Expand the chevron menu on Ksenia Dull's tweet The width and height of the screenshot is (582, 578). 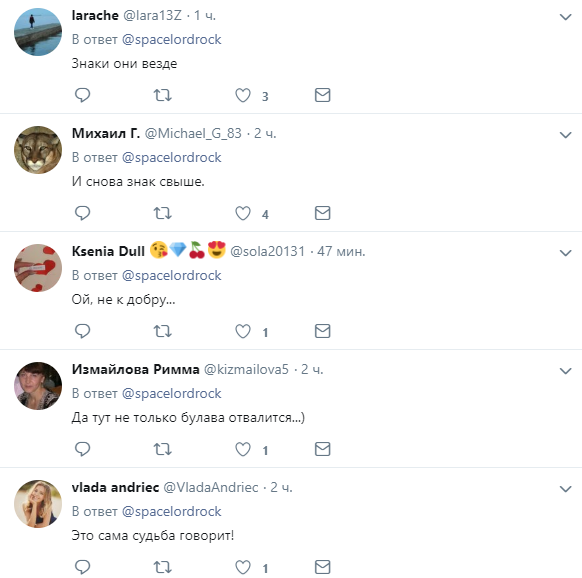click(565, 253)
